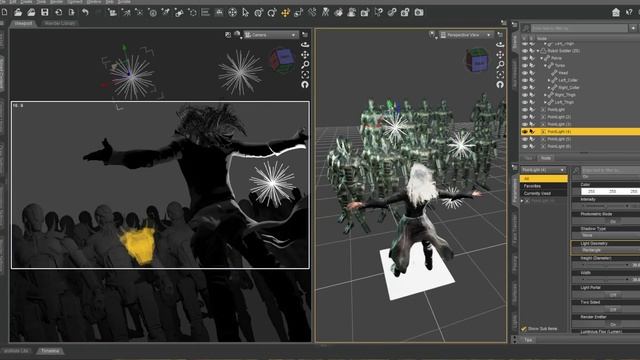
Task: Click the What's This help cursor icon
Action: click(629, 12)
